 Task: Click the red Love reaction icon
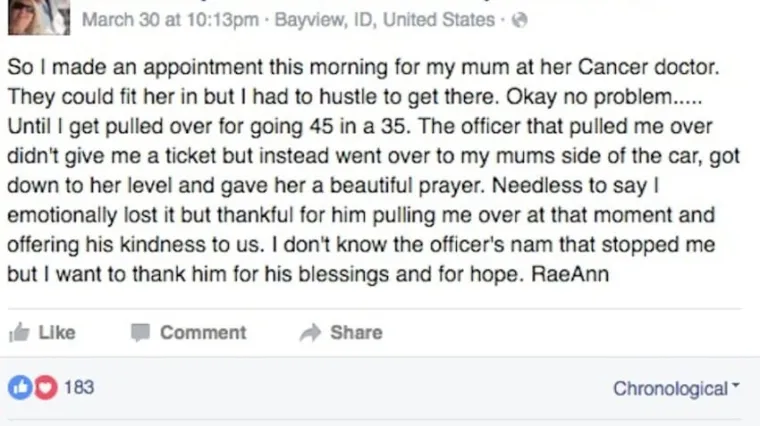coord(45,387)
